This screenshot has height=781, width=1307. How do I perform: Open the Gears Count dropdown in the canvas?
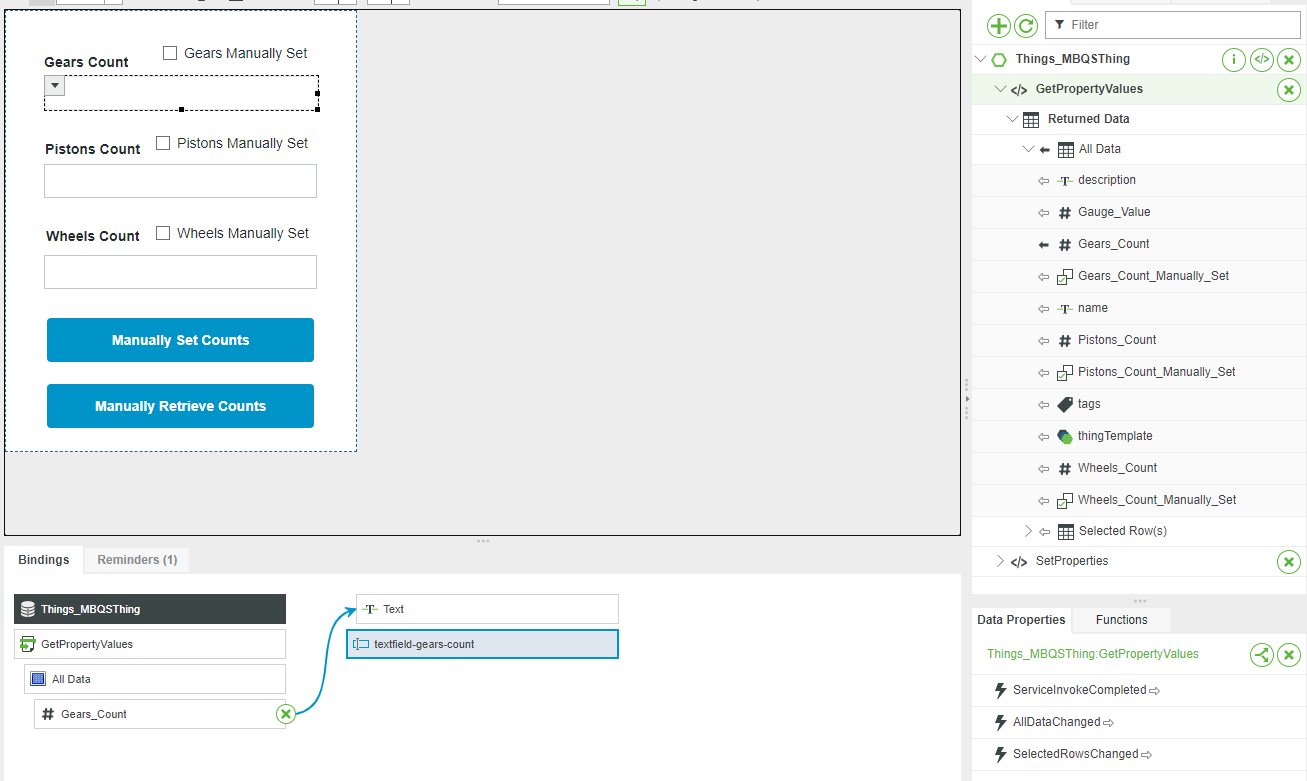[54, 85]
